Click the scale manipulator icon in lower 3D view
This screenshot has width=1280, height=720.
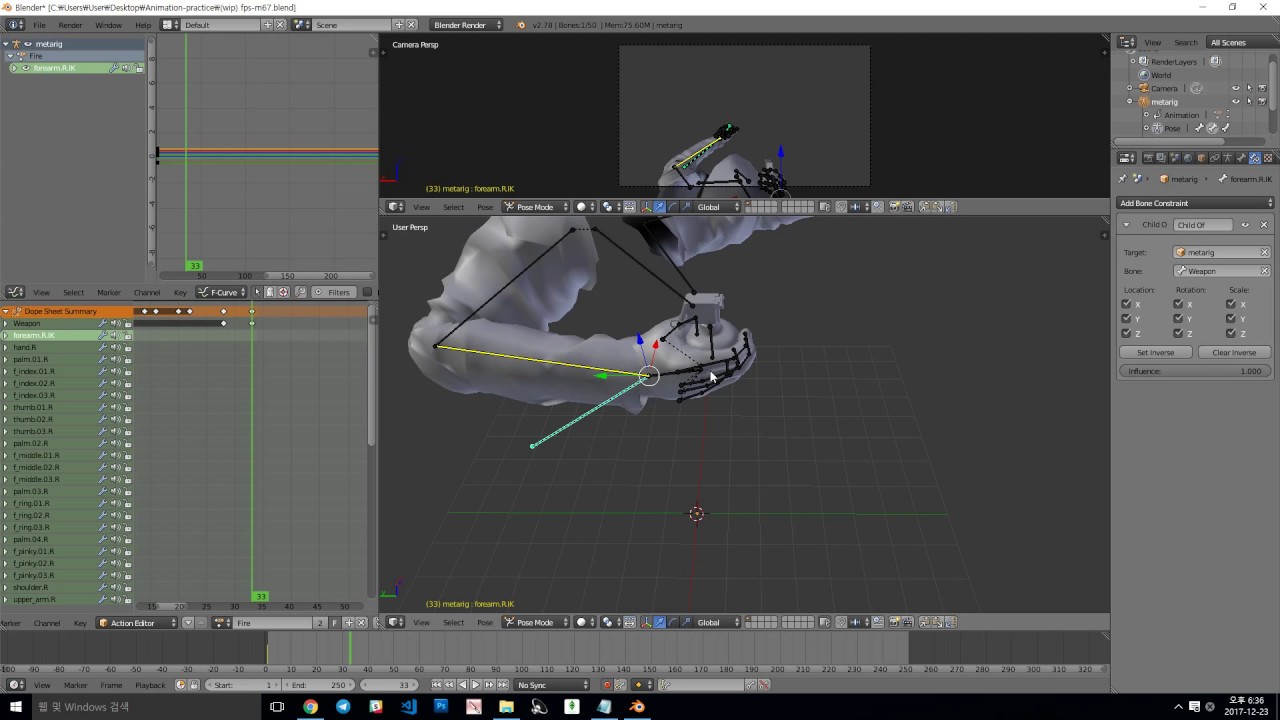coord(687,622)
